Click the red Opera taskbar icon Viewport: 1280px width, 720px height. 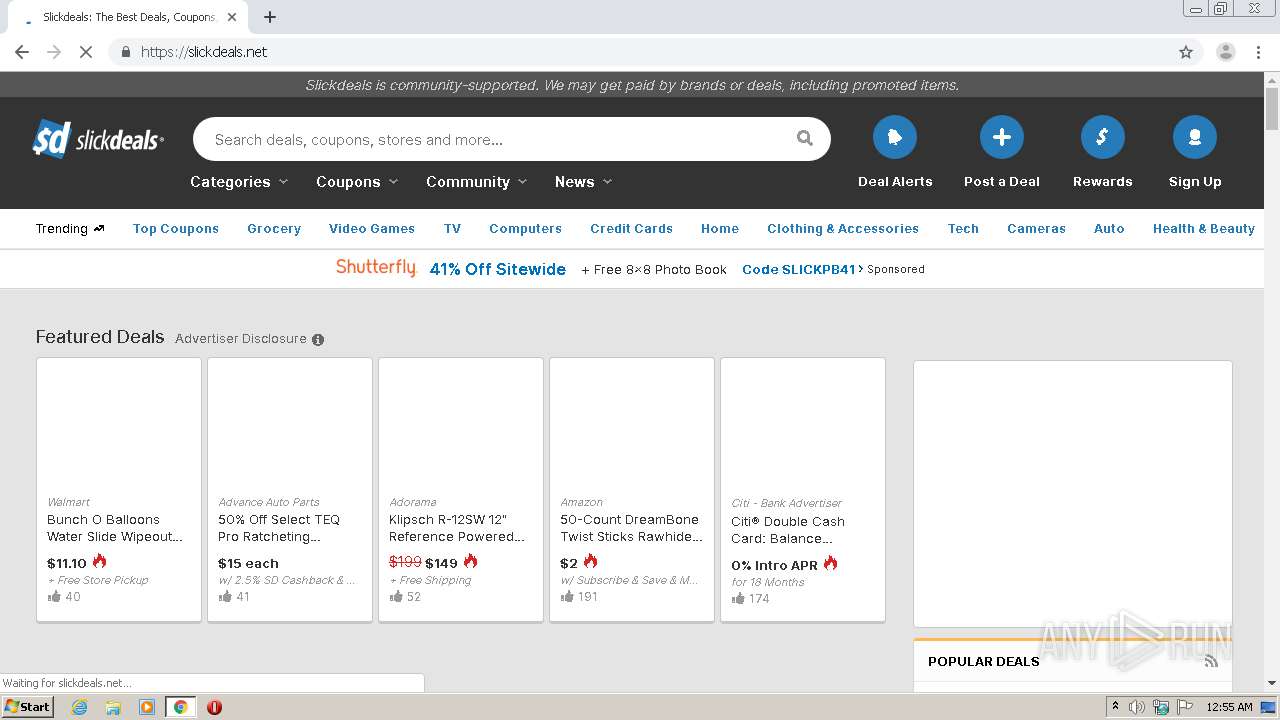(214, 707)
